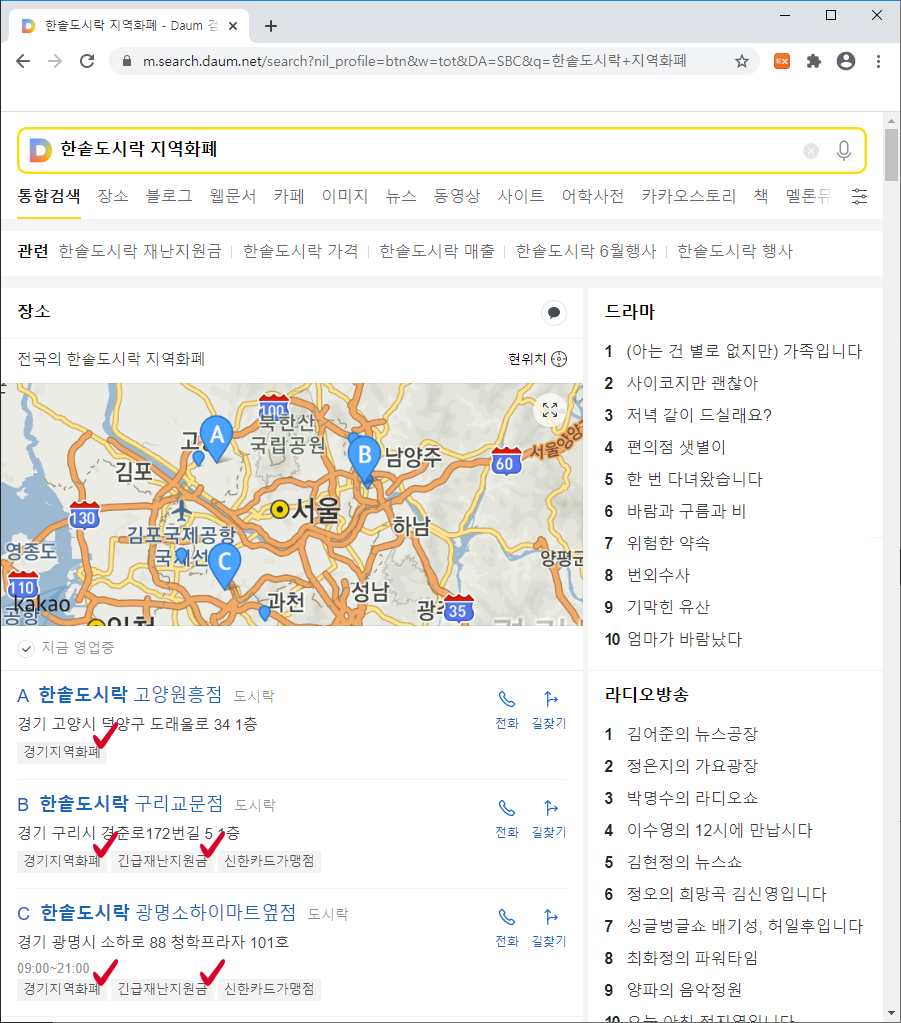The image size is (901, 1023).
Task: Open related search 한솥도시락 가격
Action: click(300, 251)
